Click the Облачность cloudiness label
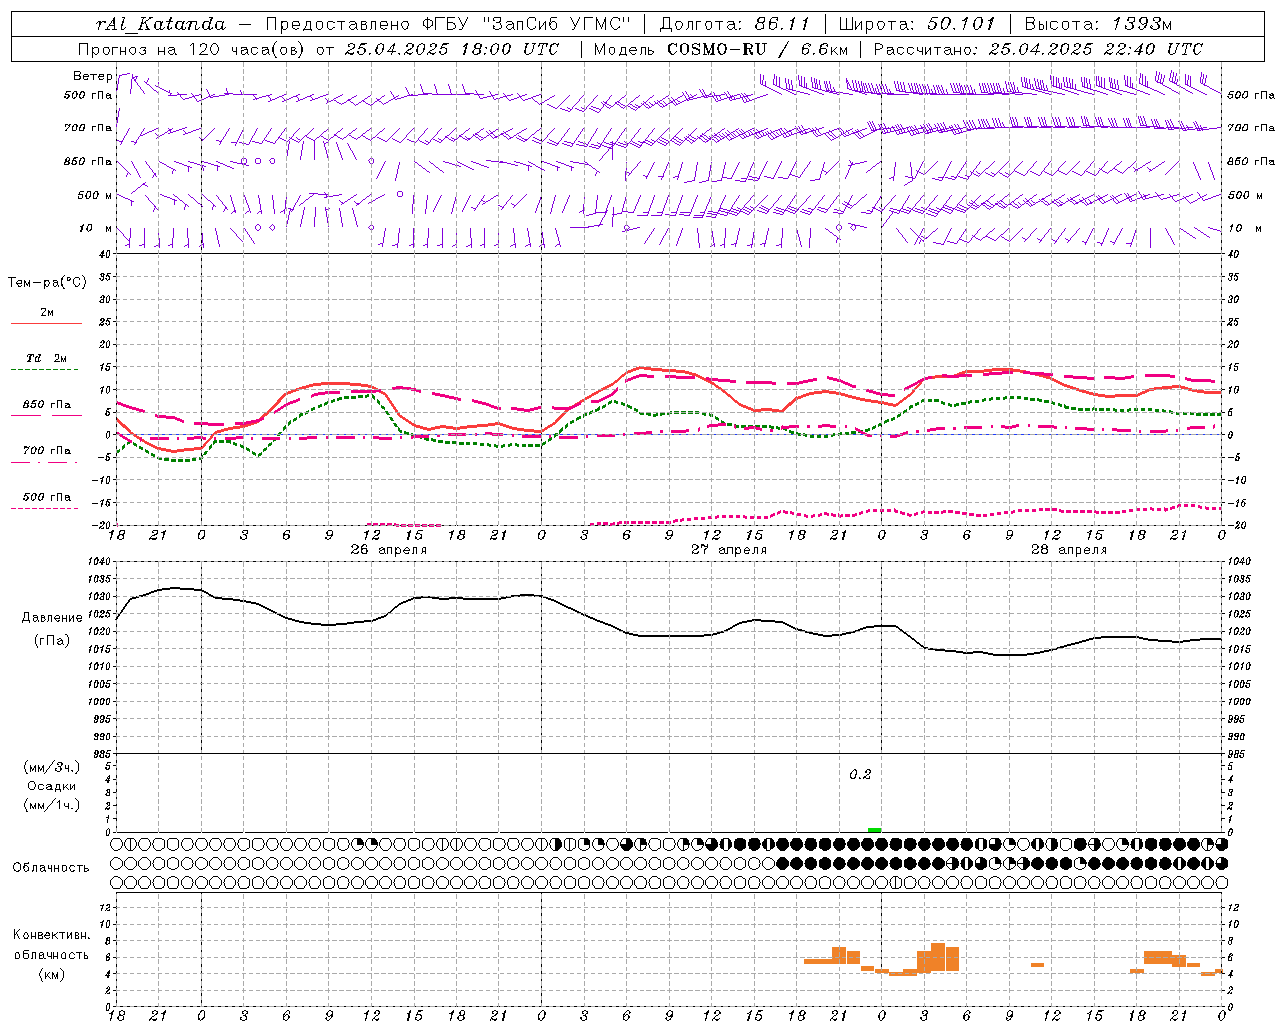The width and height of the screenshot is (1280, 1024). [x=51, y=868]
